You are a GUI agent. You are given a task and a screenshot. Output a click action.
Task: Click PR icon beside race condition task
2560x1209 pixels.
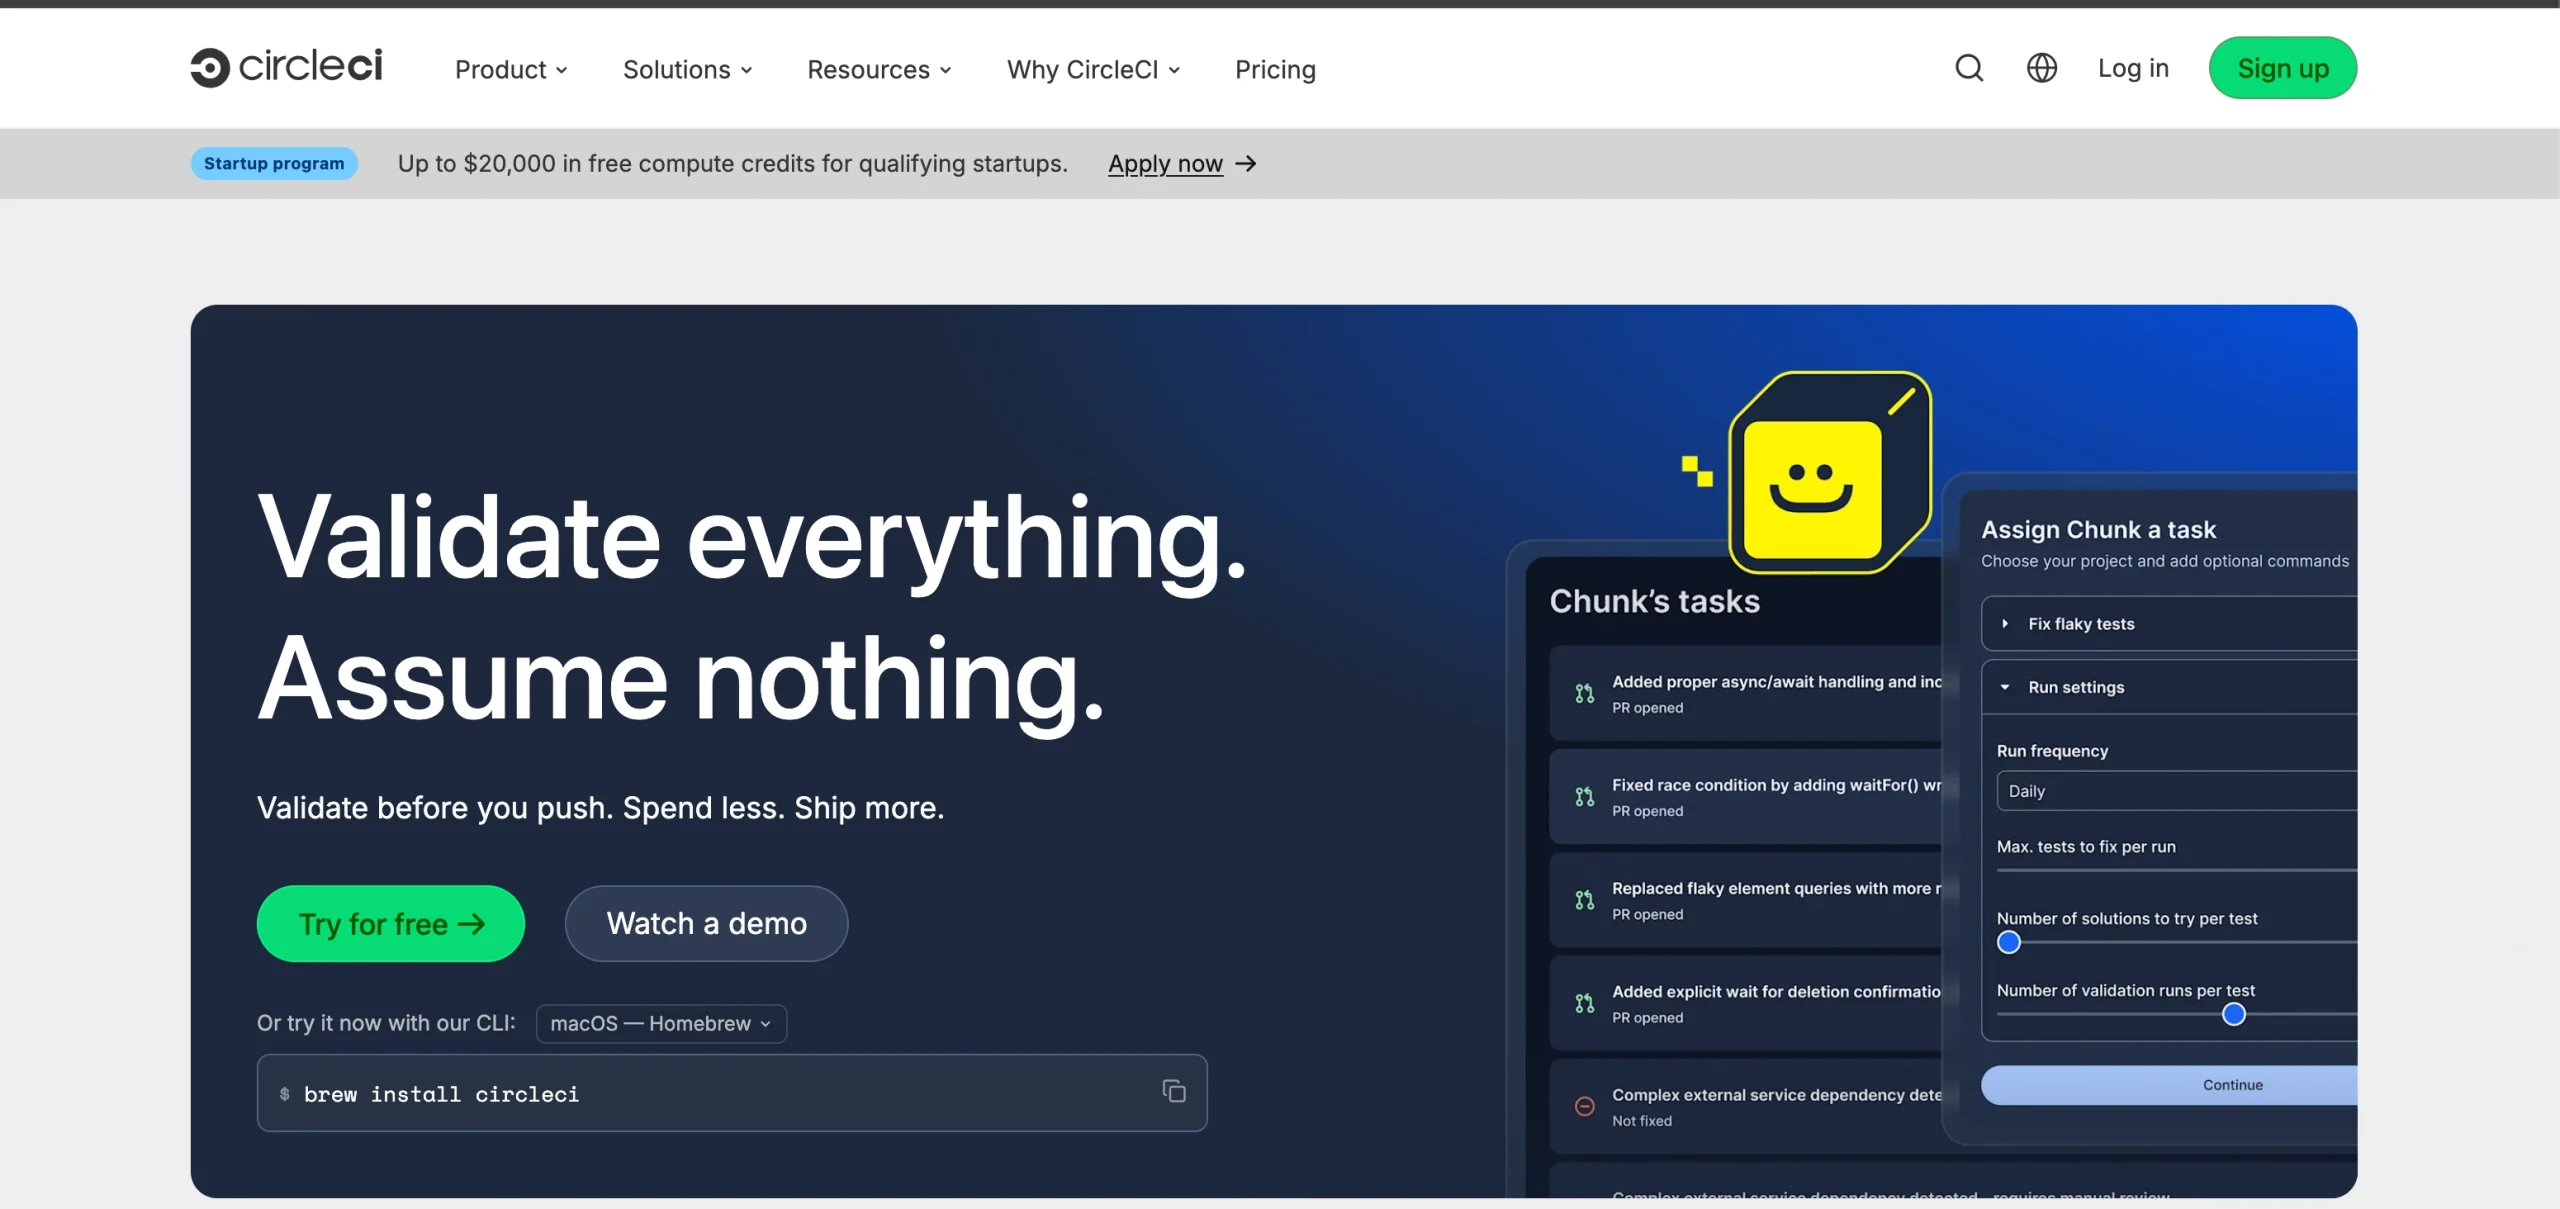click(x=1584, y=797)
